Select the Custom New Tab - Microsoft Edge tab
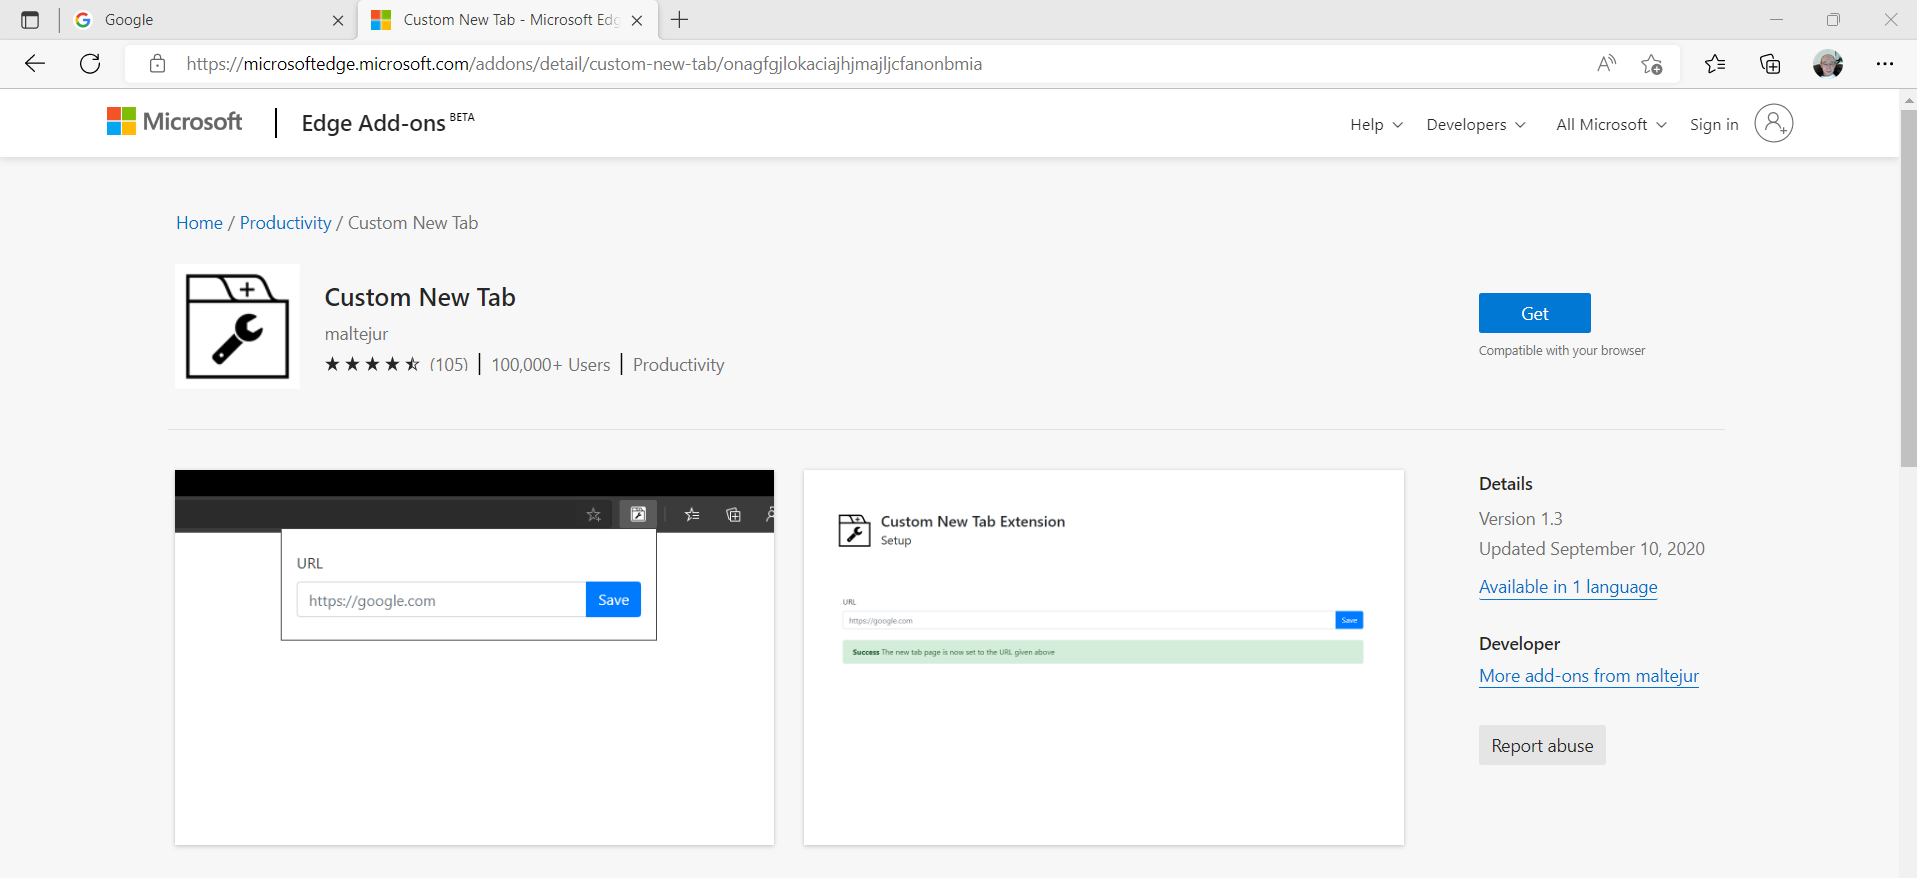Viewport: 1917px width, 878px height. 508,20
